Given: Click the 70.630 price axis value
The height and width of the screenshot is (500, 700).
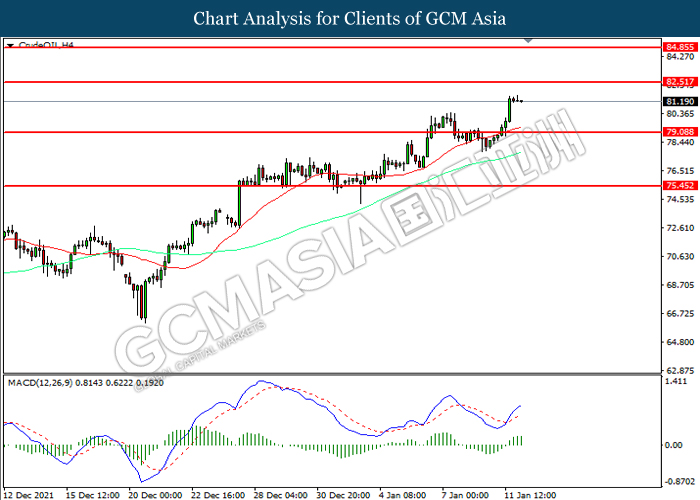Looking at the screenshot, I should pos(680,257).
